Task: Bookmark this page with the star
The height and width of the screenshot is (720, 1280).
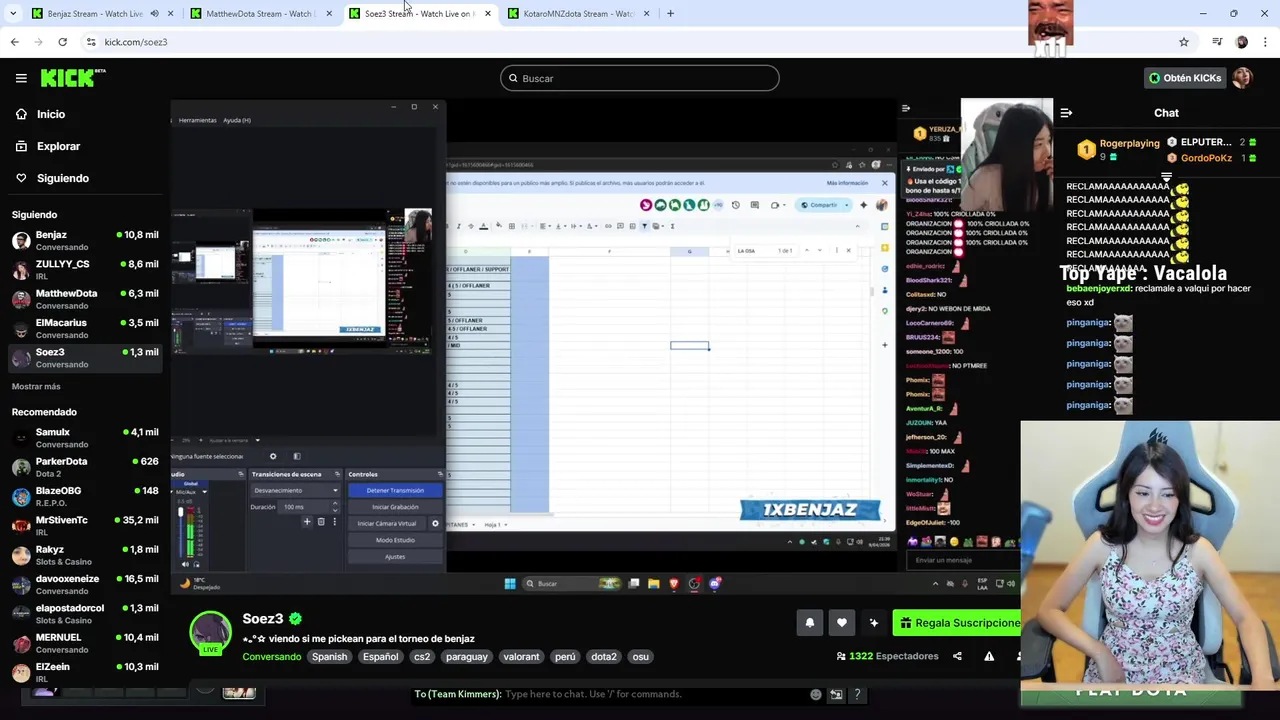Action: (x=1184, y=42)
